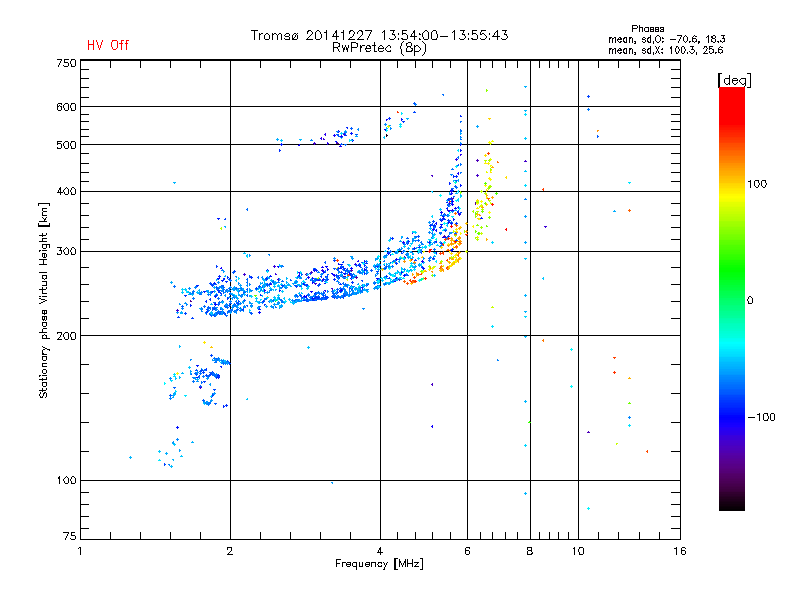Click the colorbar tick label '100'
800x600 pixels.
tap(757, 184)
